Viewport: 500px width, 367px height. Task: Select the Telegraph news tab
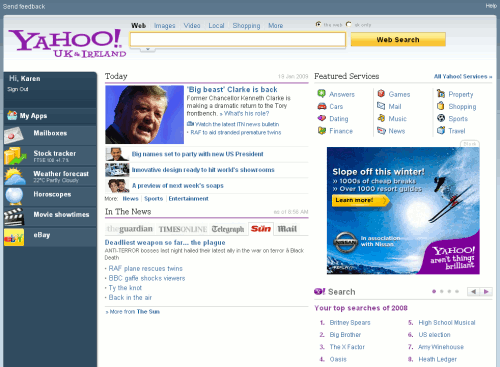point(228,229)
